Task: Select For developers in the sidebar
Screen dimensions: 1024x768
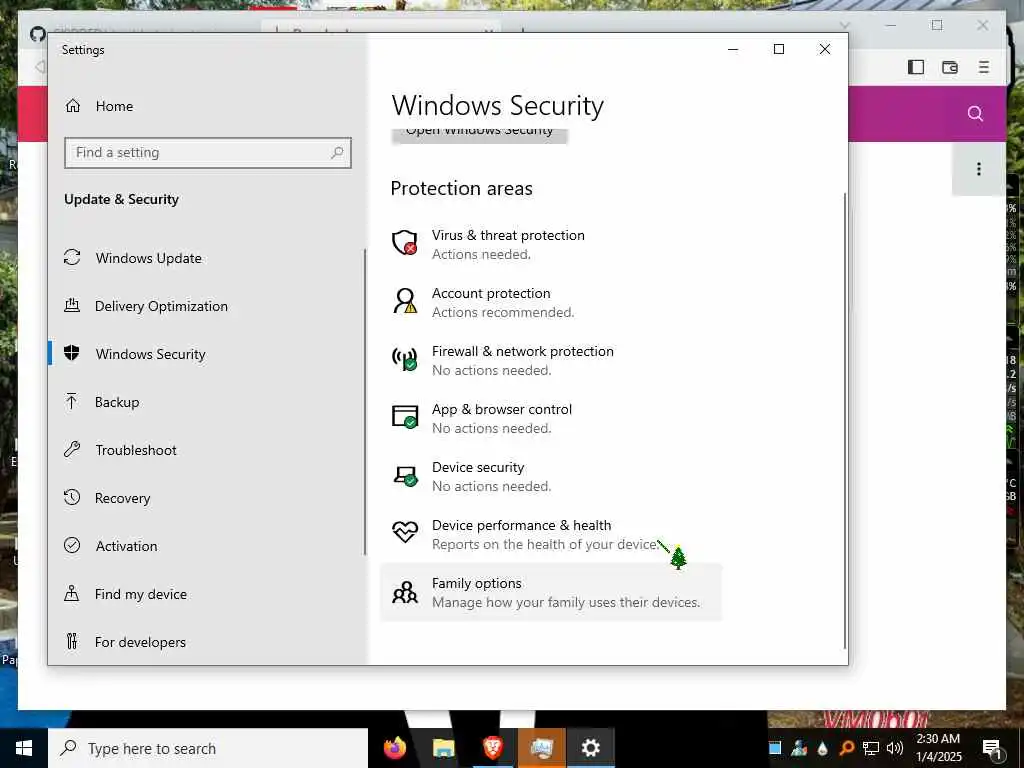Action: (140, 642)
